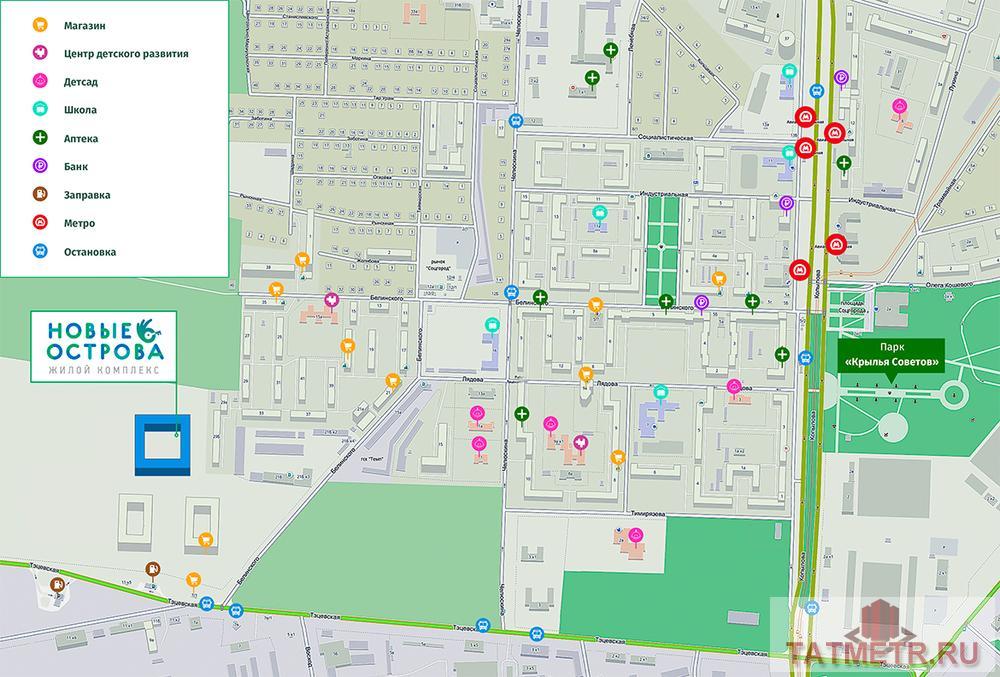
Task: Select the kindergarten pin near Лучина street
Action: (x=899, y=107)
